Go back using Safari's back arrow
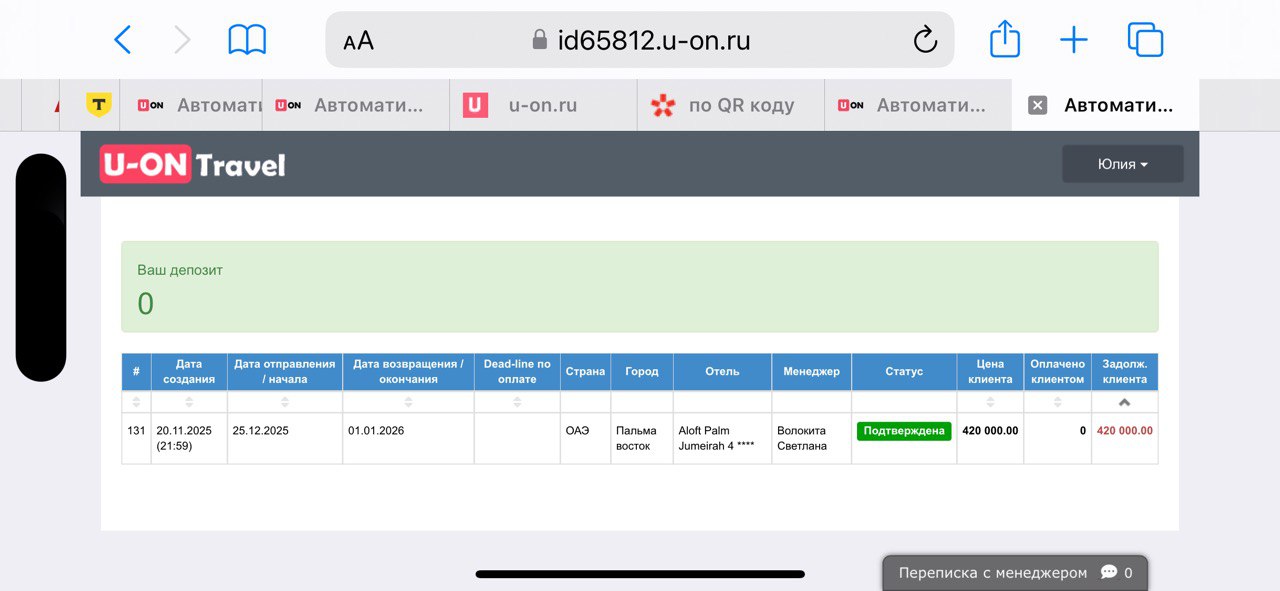 pyautogui.click(x=122, y=40)
